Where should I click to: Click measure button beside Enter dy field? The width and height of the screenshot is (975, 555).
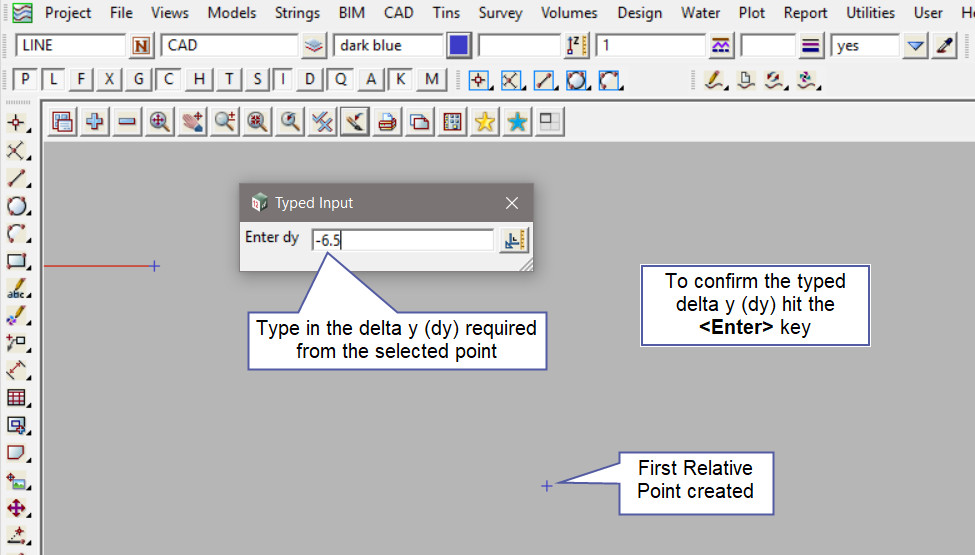pos(513,240)
